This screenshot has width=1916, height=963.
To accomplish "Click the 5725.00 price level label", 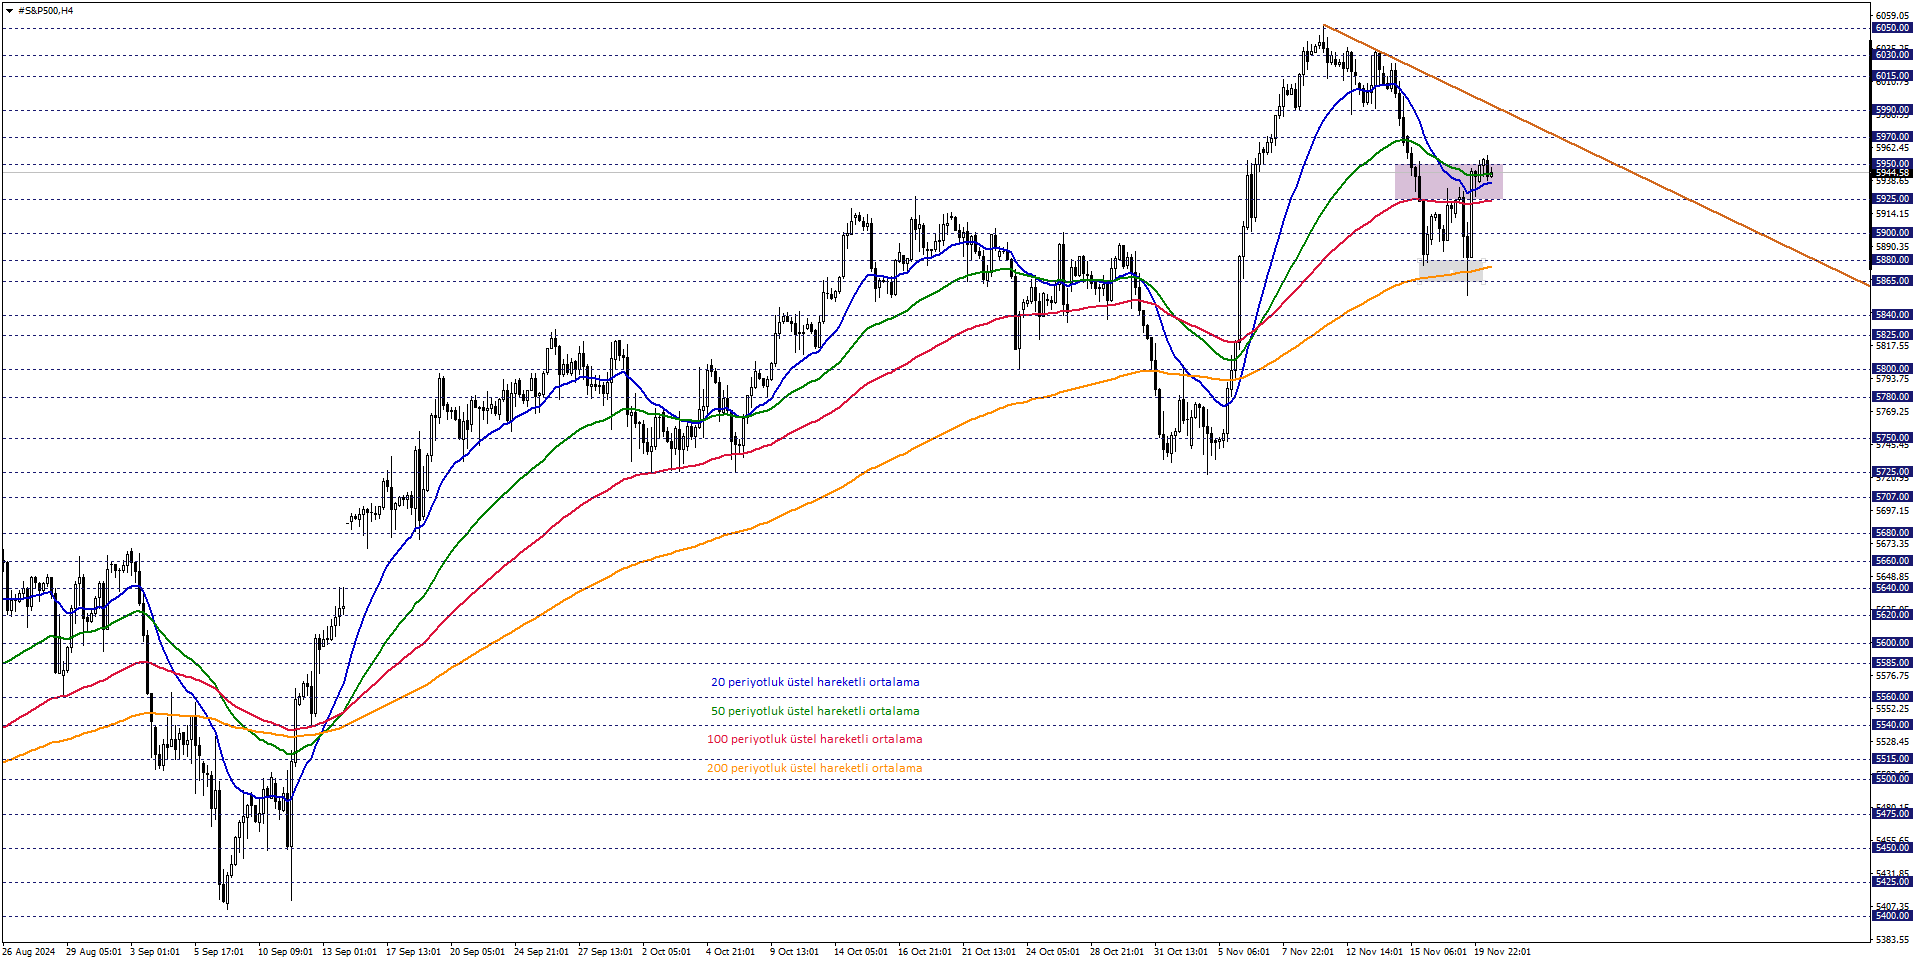I will (x=1892, y=472).
